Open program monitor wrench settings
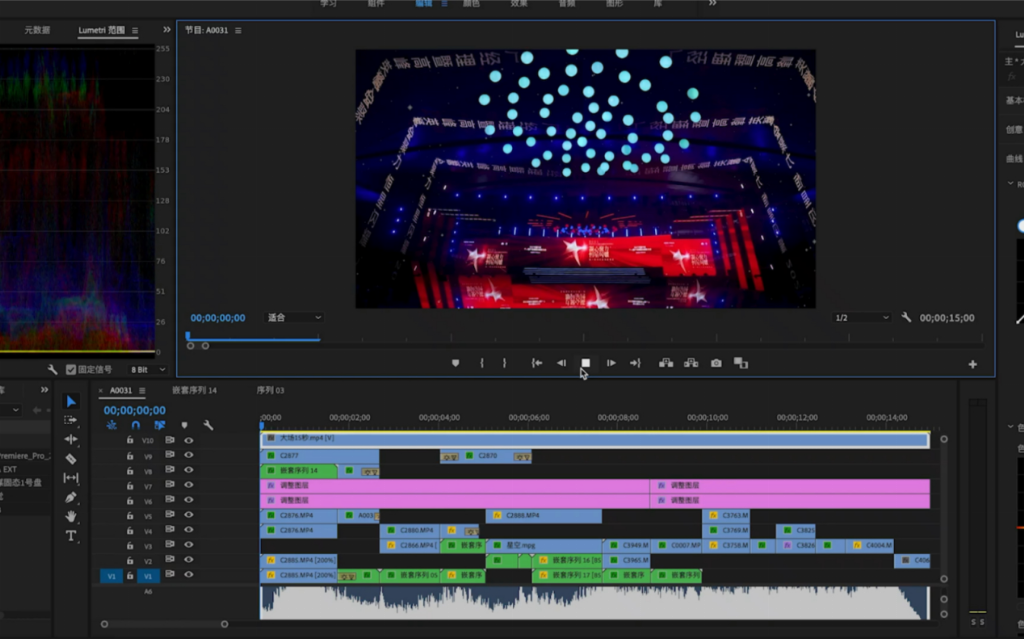The height and width of the screenshot is (639, 1024). [x=906, y=318]
